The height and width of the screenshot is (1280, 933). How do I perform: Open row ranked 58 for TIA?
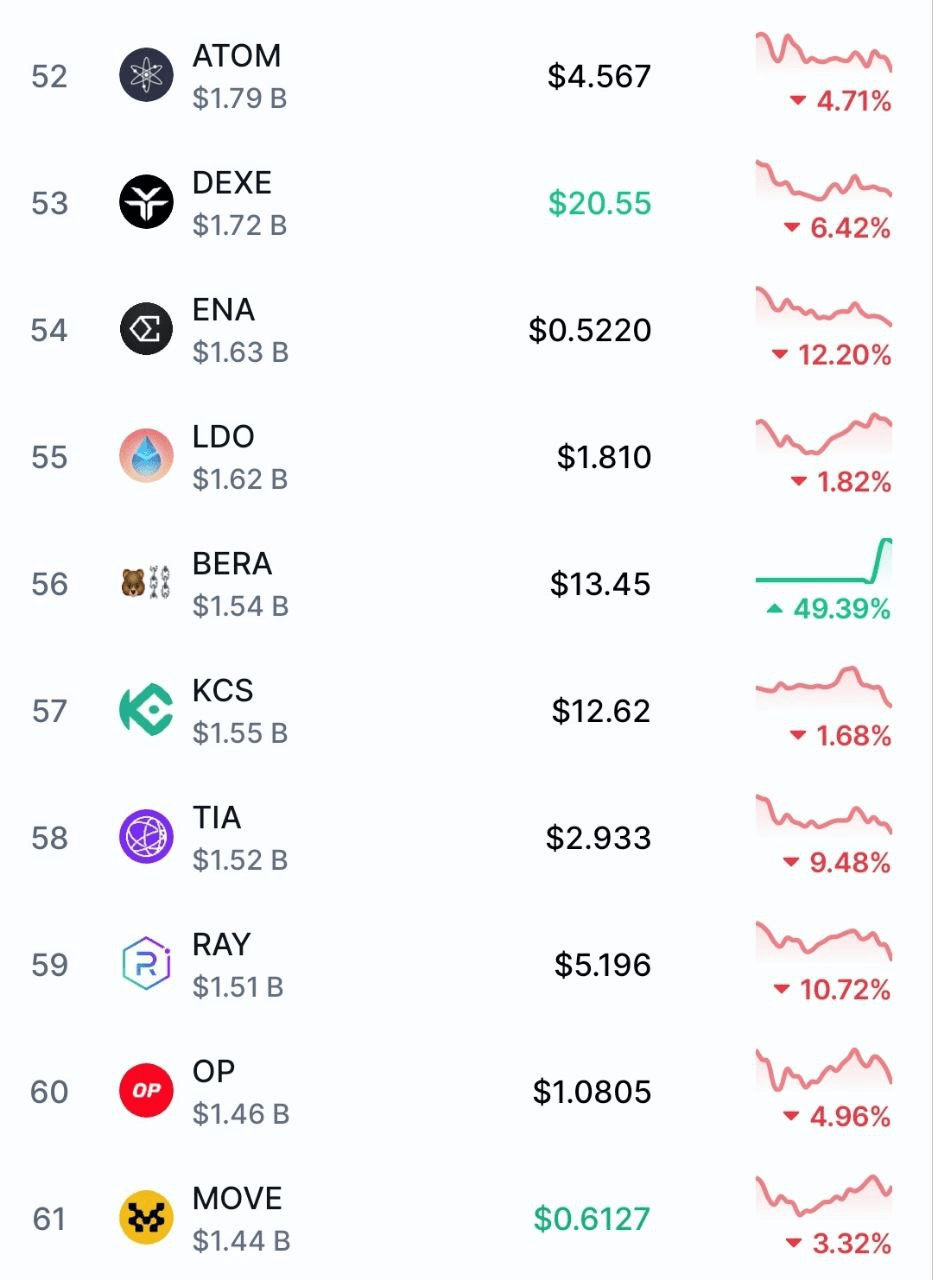point(466,838)
